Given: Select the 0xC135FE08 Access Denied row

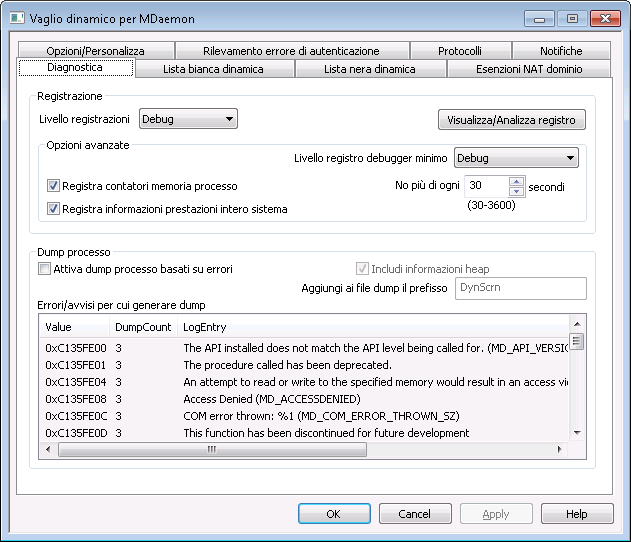Looking at the screenshot, I should click(304, 399).
